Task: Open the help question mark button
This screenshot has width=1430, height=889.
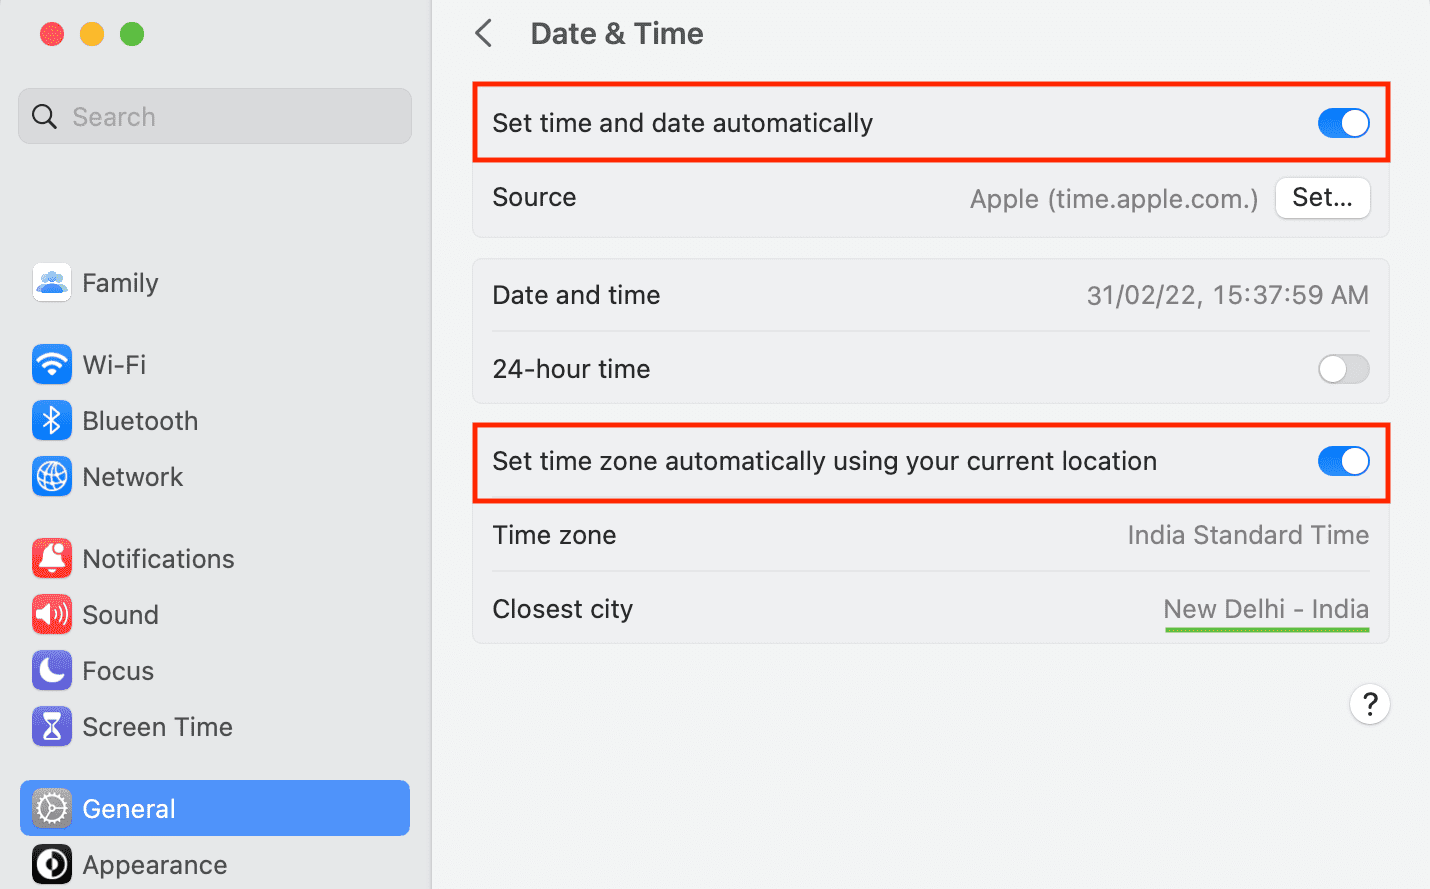Action: [1369, 703]
